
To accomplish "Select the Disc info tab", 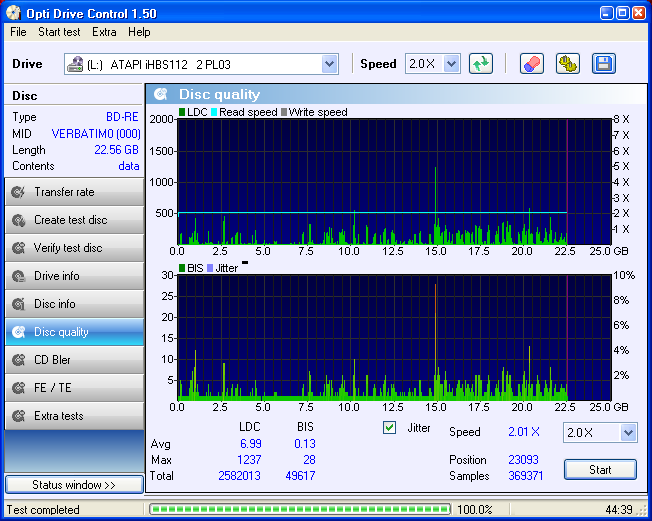I will (74, 304).
